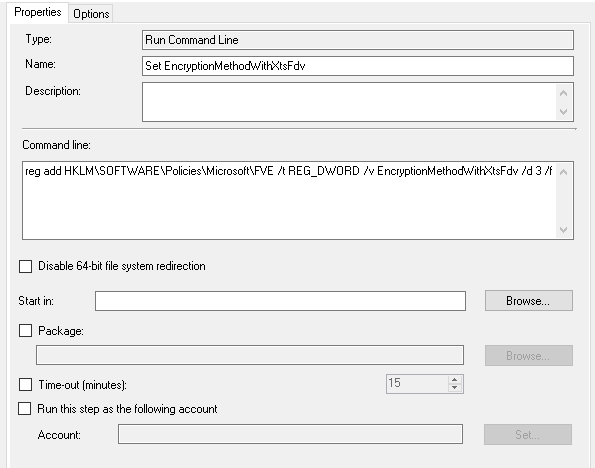Click the Command line scroll up arrow
The height and width of the screenshot is (468, 595).
click(564, 172)
